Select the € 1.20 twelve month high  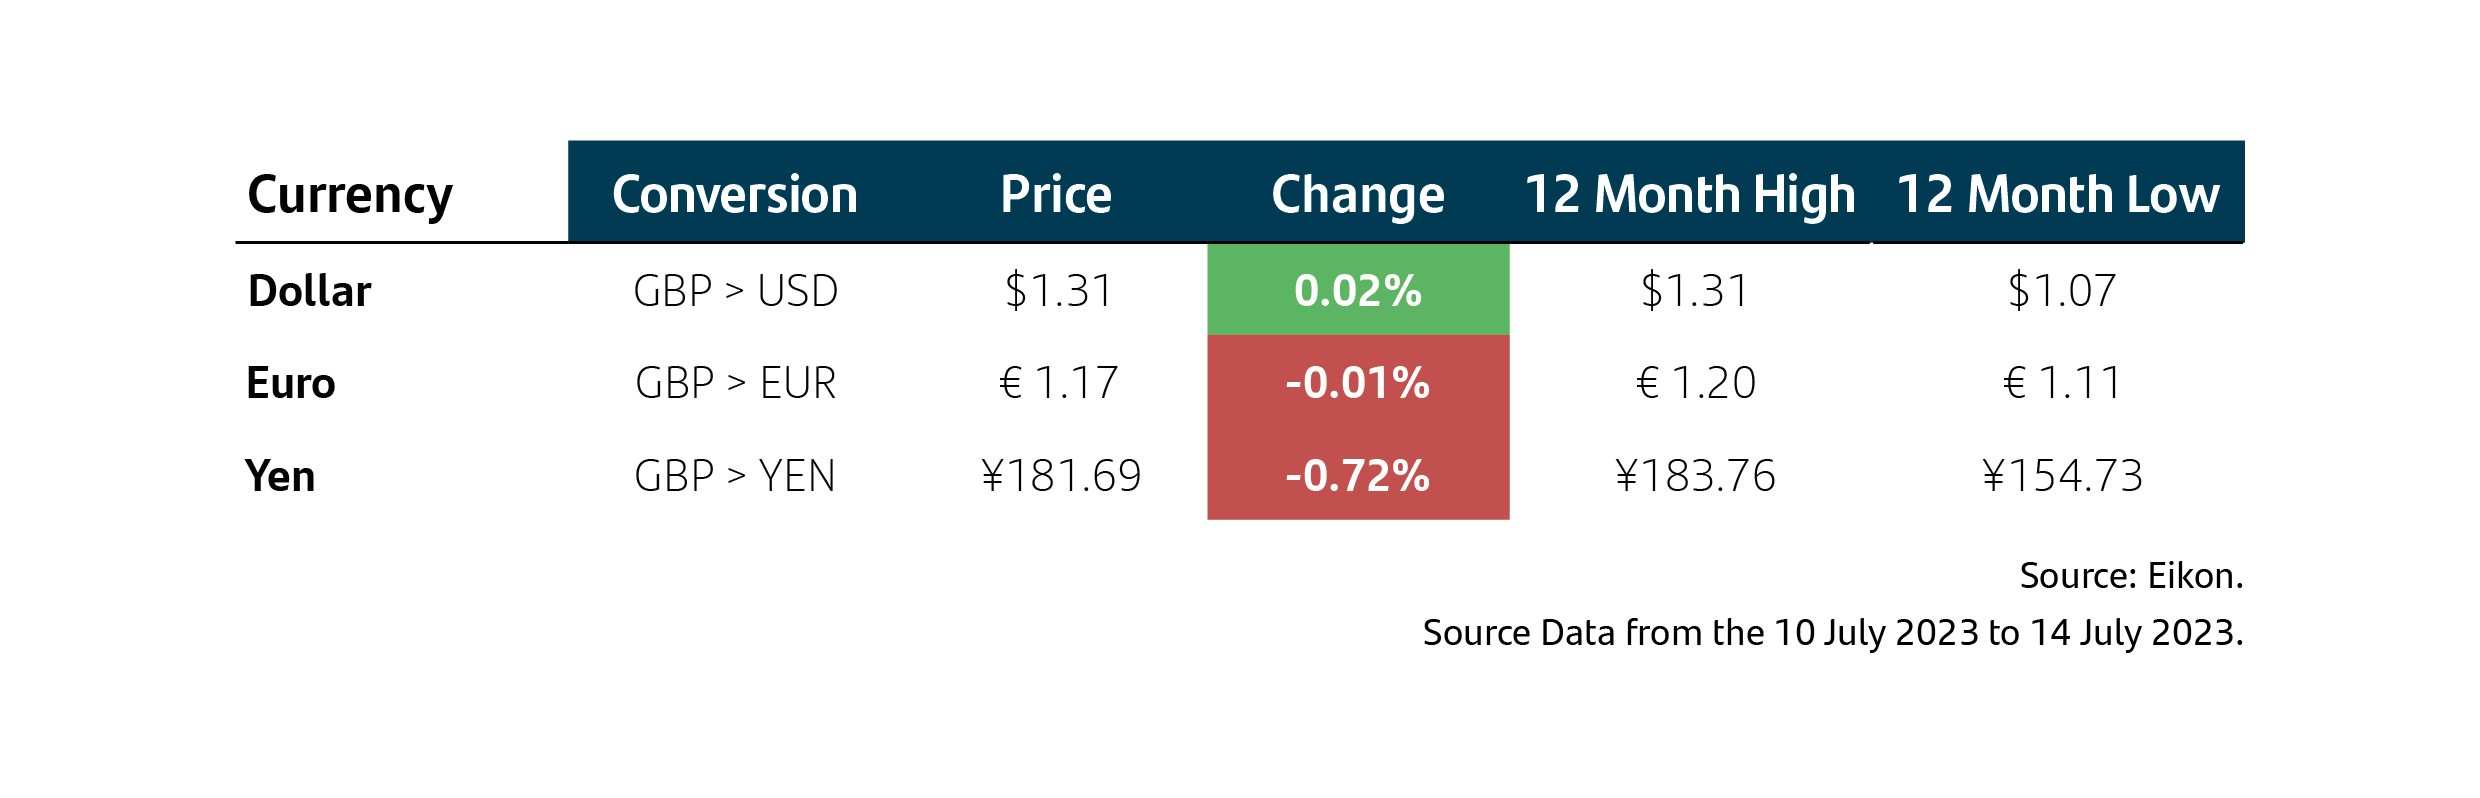click(x=1696, y=383)
